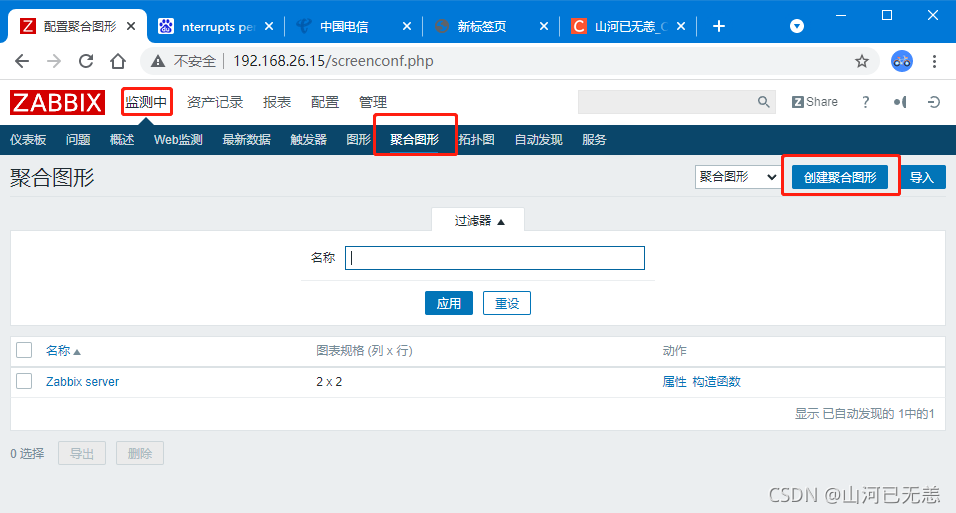The height and width of the screenshot is (513, 956).
Task: Switch to the nterrupts browser tab
Action: [x=216, y=26]
